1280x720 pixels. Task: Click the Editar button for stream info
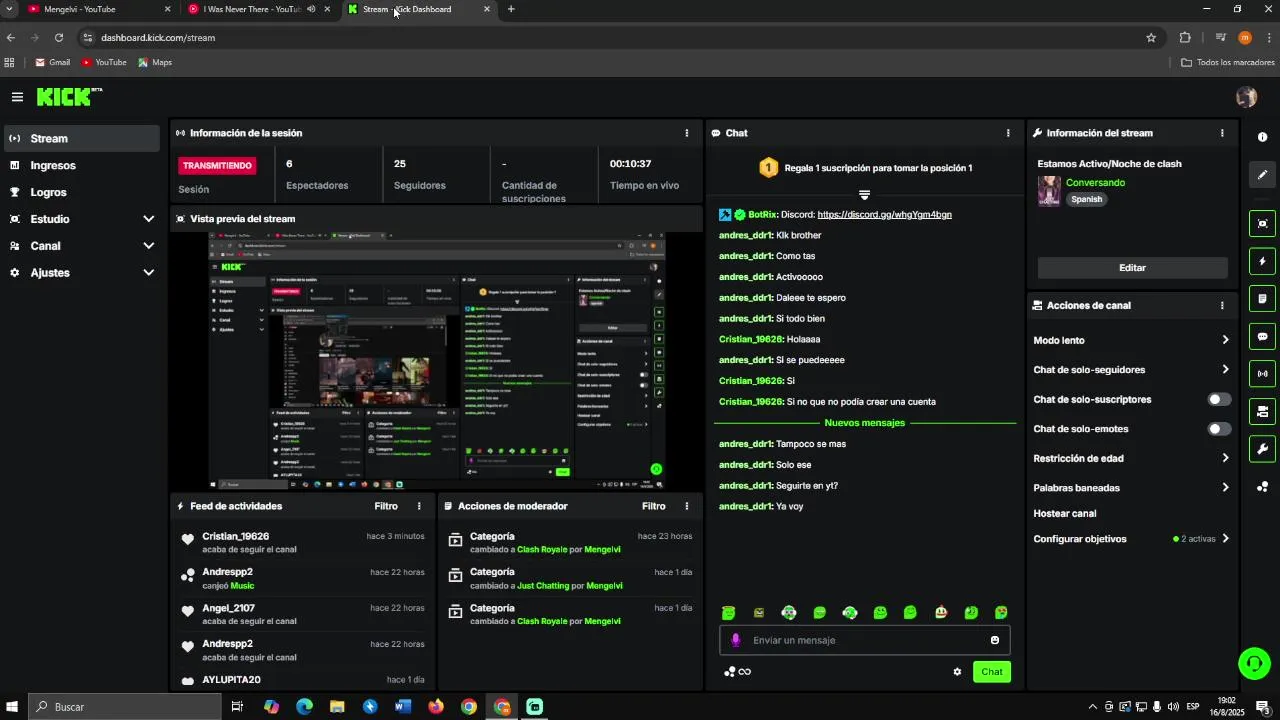pyautogui.click(x=1132, y=268)
